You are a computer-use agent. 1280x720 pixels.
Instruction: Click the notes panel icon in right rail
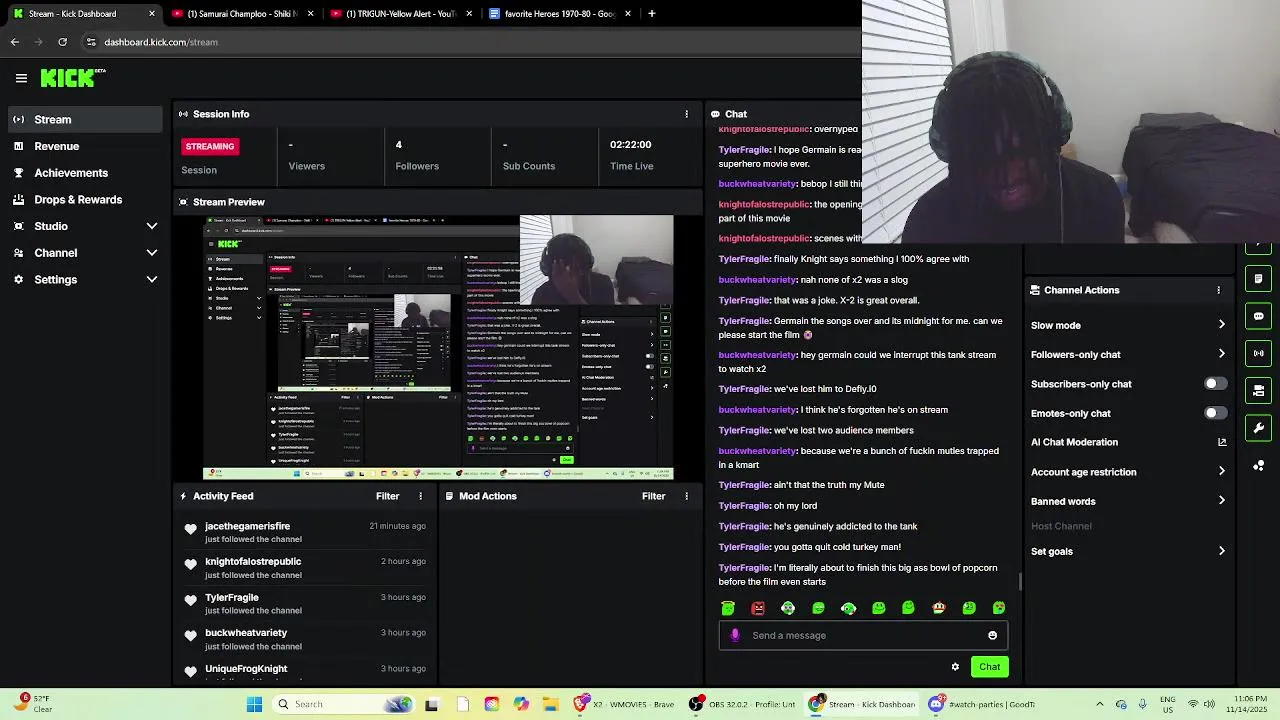tap(1259, 279)
